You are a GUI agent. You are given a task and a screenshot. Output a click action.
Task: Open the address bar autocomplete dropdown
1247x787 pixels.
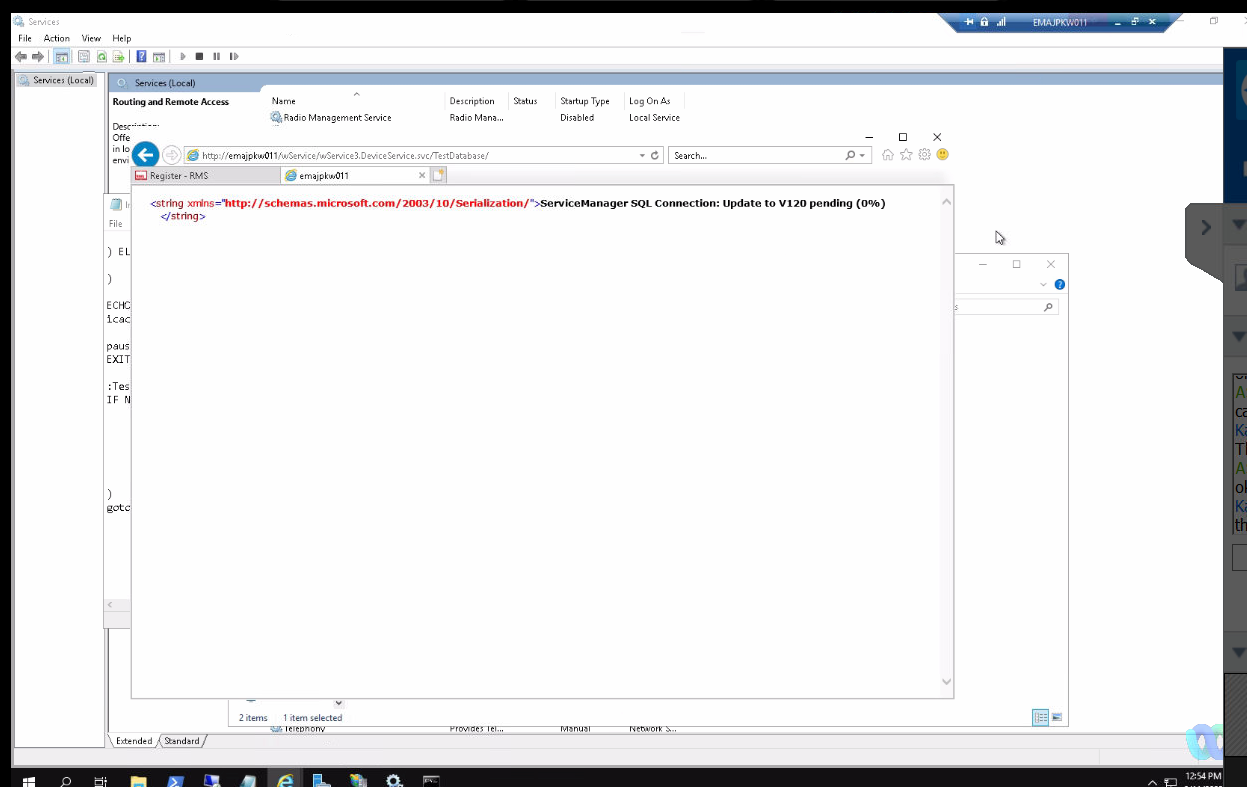coord(643,156)
